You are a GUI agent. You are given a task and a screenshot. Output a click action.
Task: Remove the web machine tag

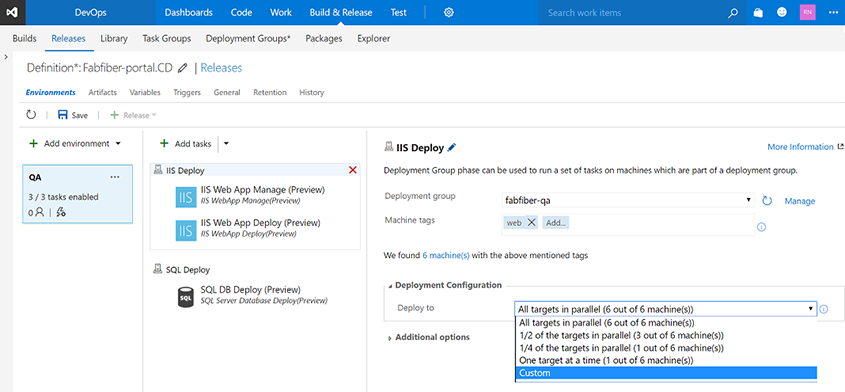pyautogui.click(x=531, y=223)
